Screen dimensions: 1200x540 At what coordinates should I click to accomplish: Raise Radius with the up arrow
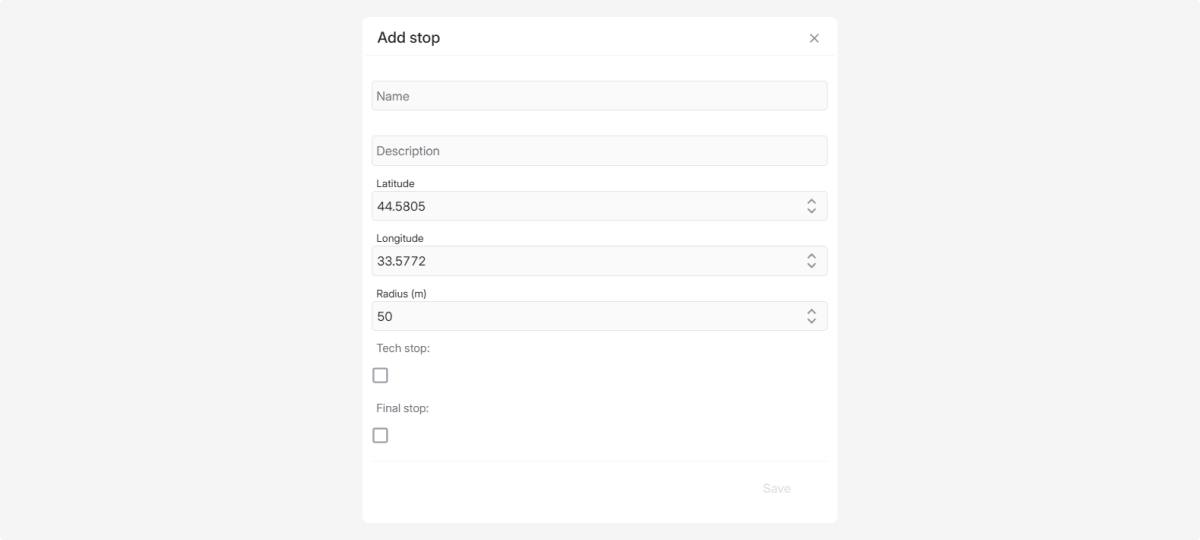812,311
